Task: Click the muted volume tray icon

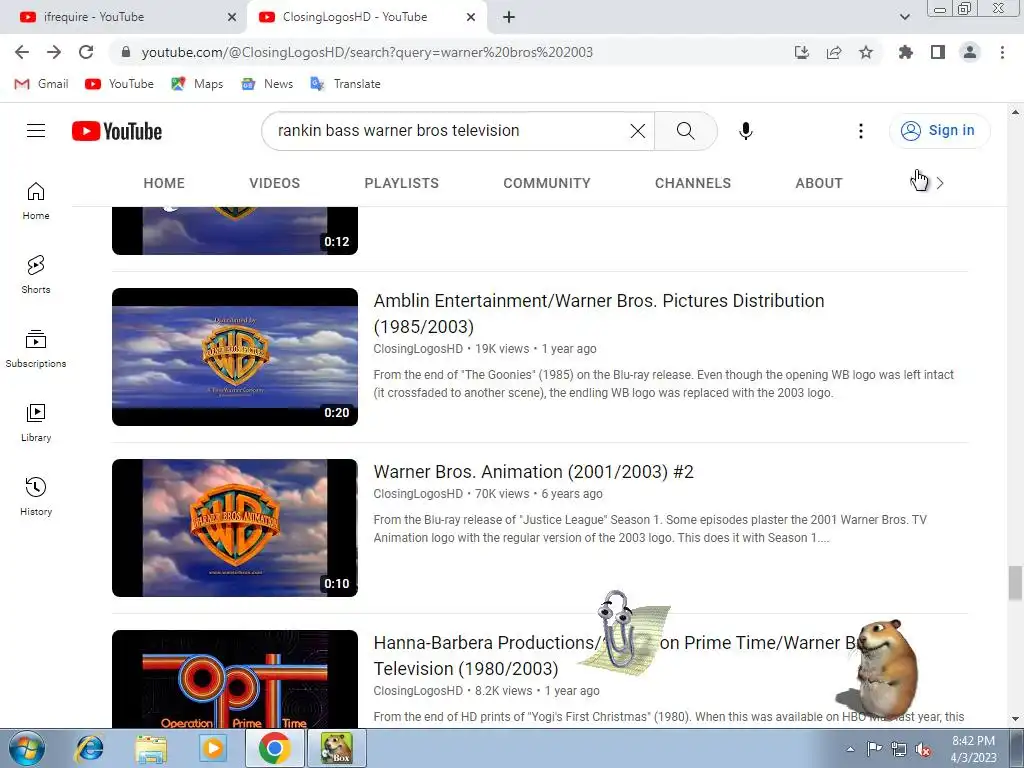Action: (923, 749)
